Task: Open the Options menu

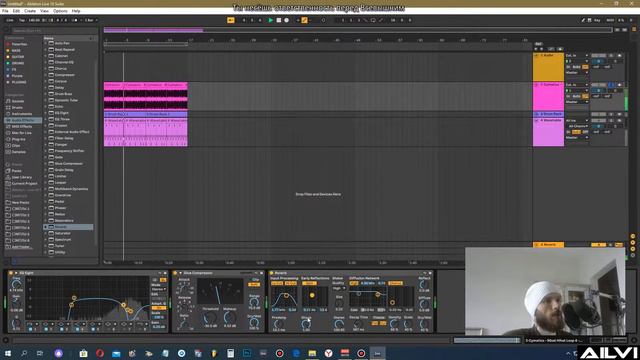Action: (60, 11)
